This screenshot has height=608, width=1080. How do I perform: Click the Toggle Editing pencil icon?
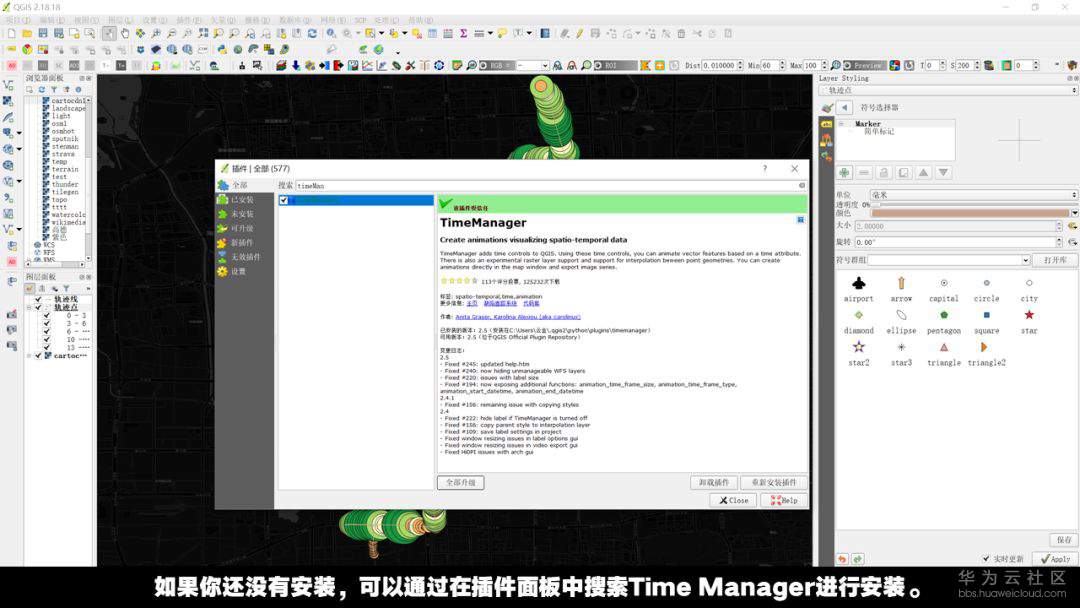(579, 33)
